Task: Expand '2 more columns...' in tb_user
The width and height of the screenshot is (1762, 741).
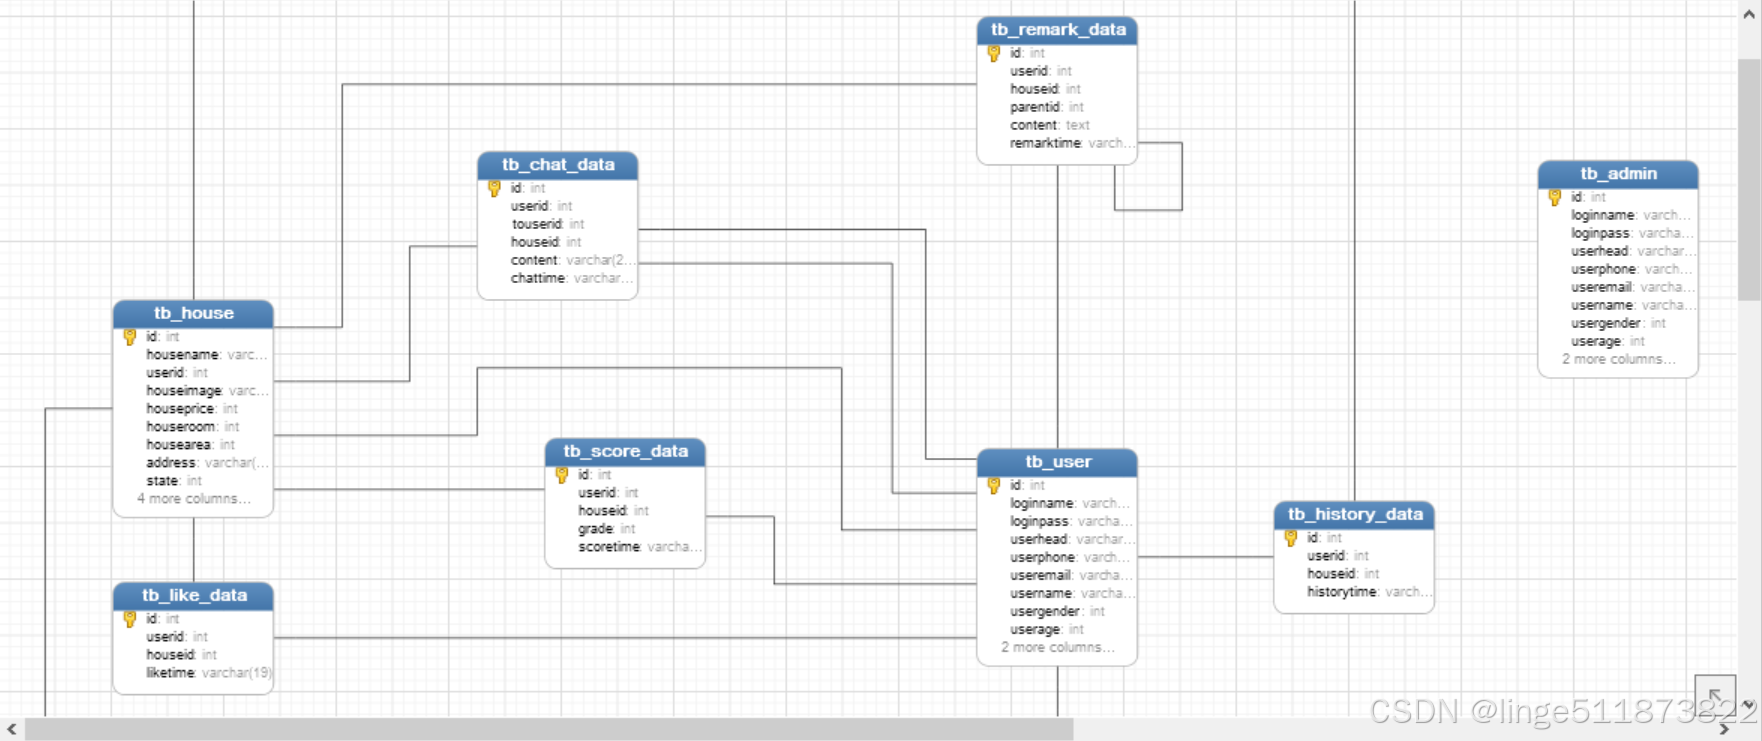Action: coord(1057,647)
